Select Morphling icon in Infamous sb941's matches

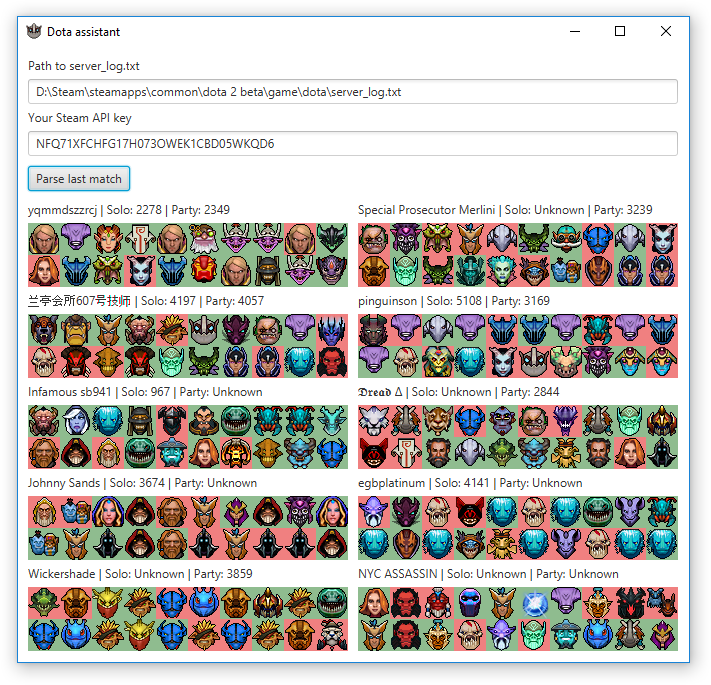108,421
